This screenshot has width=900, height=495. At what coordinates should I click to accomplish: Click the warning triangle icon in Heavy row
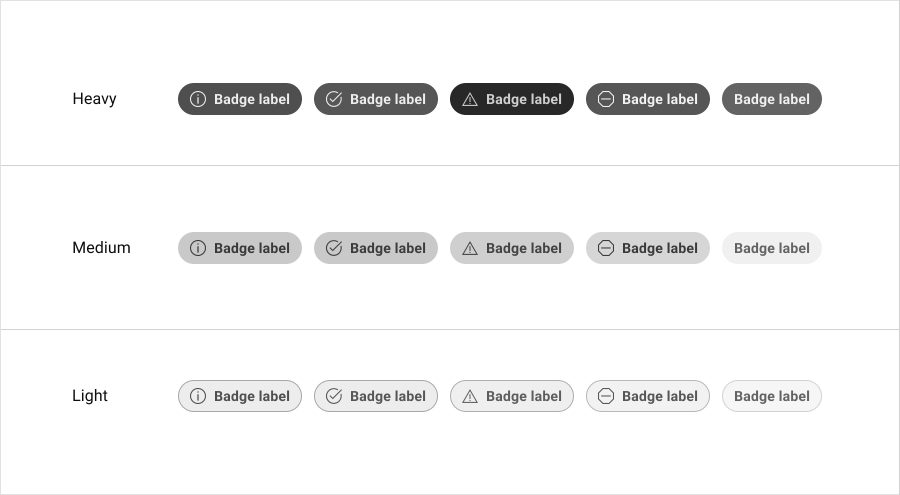click(470, 99)
